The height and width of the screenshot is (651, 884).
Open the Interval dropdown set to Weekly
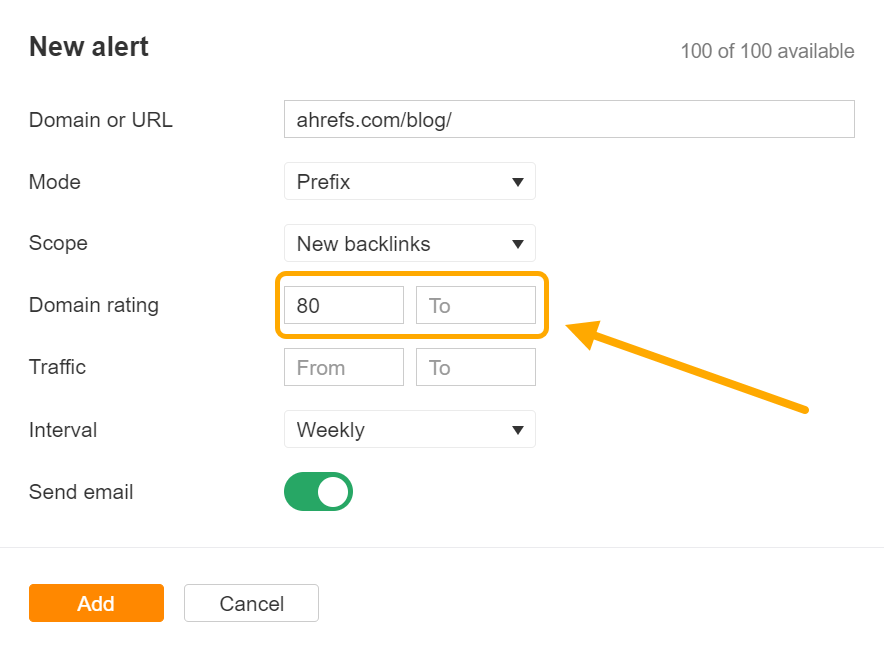tap(409, 430)
